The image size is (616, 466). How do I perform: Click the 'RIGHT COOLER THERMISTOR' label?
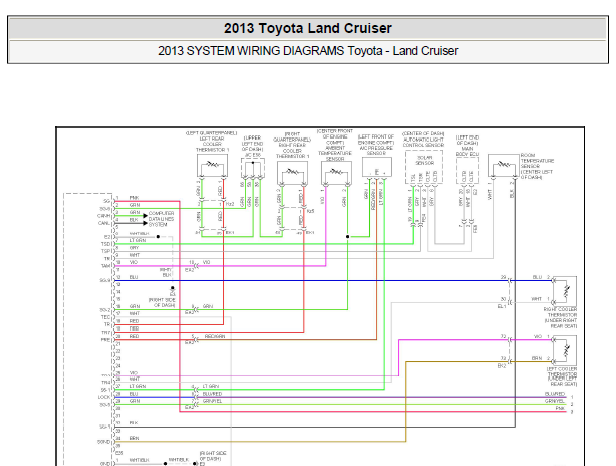(561, 312)
